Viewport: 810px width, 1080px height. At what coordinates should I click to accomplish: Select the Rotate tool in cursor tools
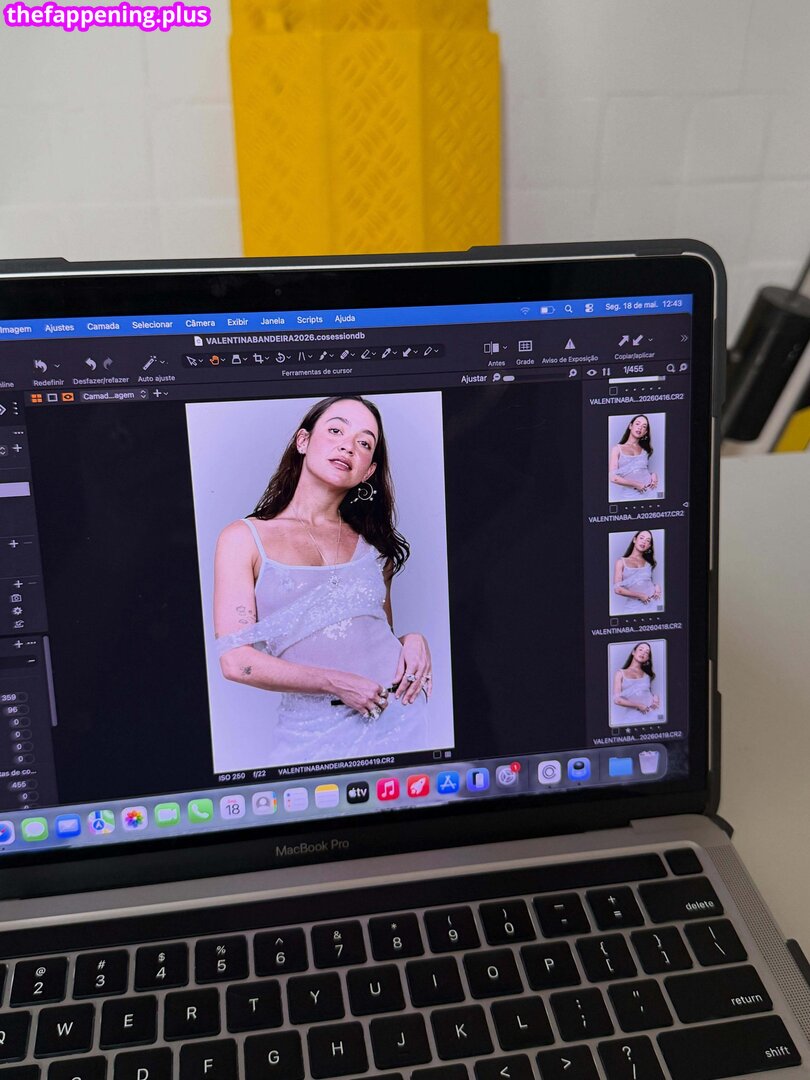(x=280, y=357)
